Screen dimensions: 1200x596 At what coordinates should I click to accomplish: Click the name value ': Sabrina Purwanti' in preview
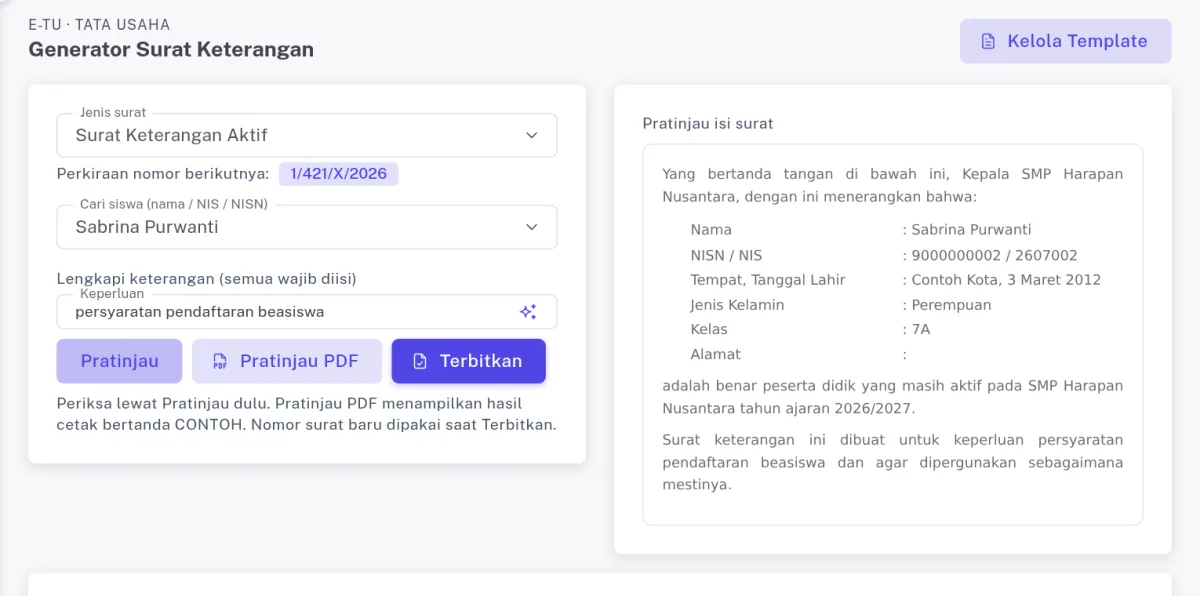(x=967, y=230)
